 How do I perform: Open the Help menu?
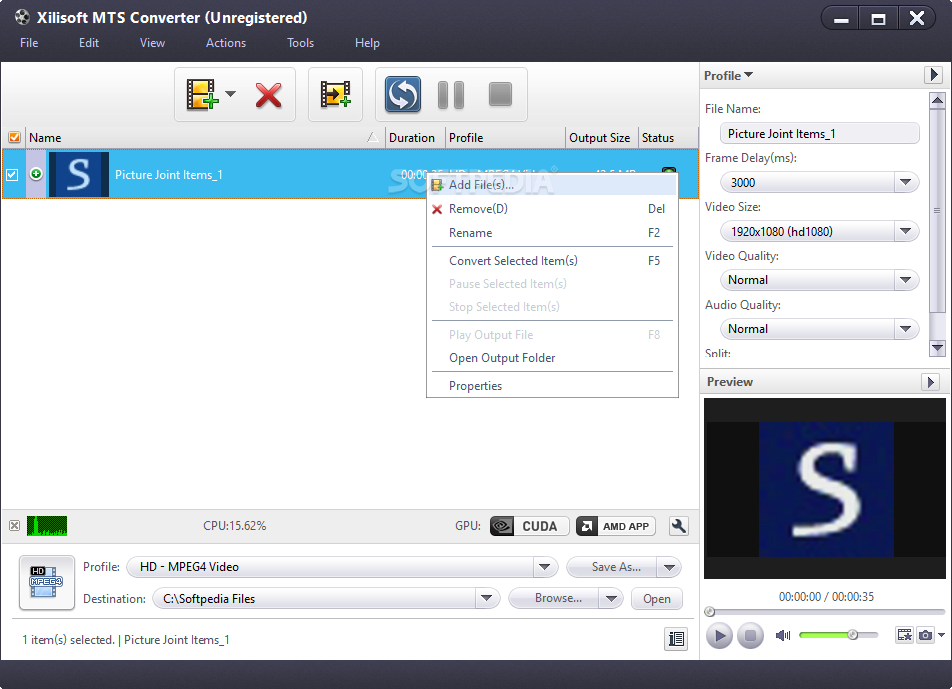click(x=367, y=43)
